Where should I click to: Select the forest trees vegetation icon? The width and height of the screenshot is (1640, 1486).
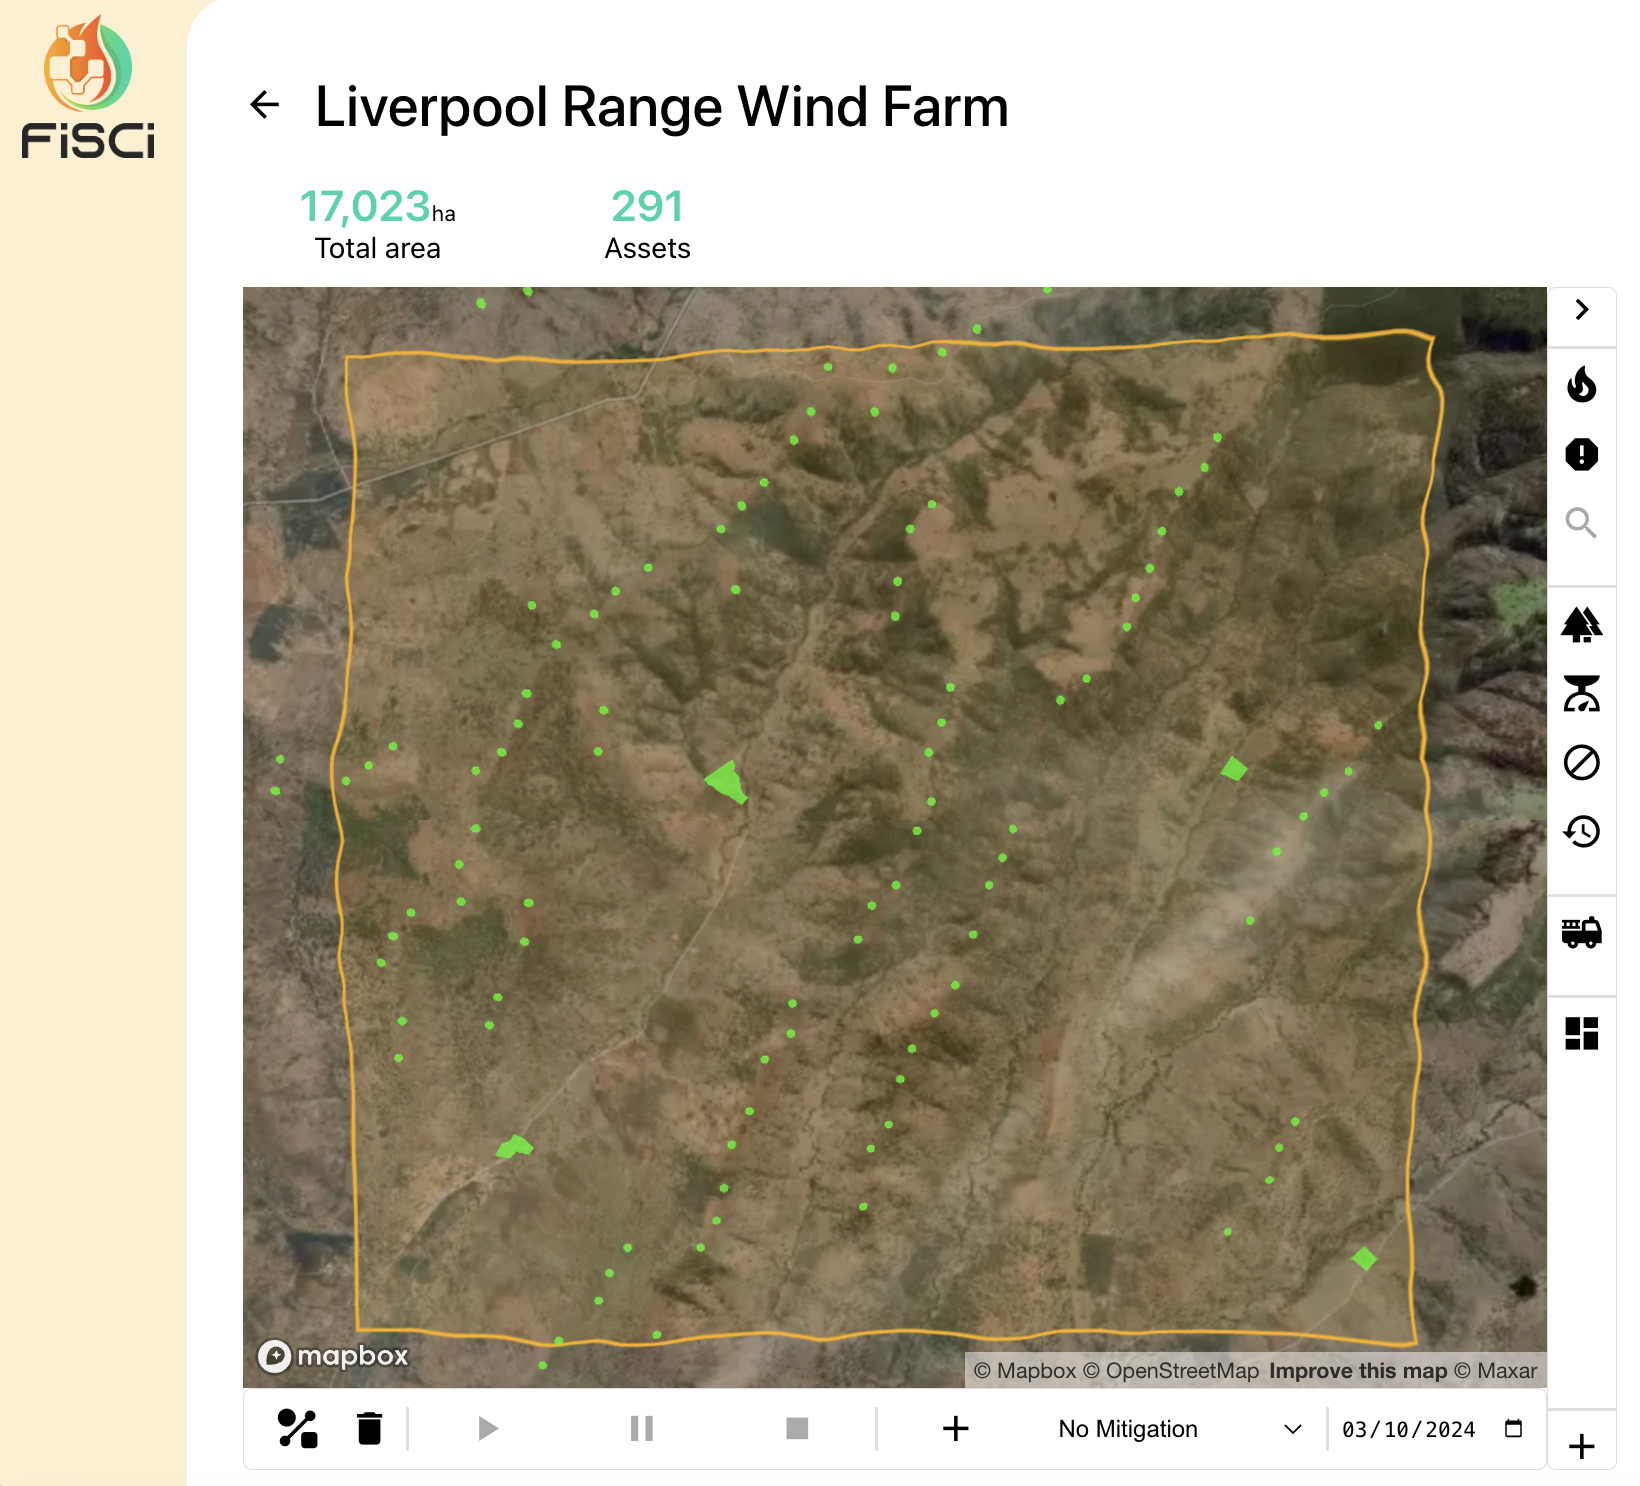click(1582, 624)
